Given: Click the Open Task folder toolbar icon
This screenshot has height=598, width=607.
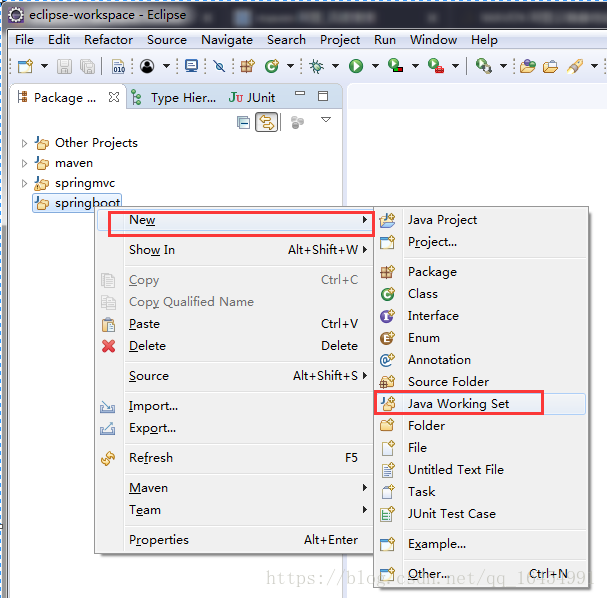Looking at the screenshot, I should point(550,66).
